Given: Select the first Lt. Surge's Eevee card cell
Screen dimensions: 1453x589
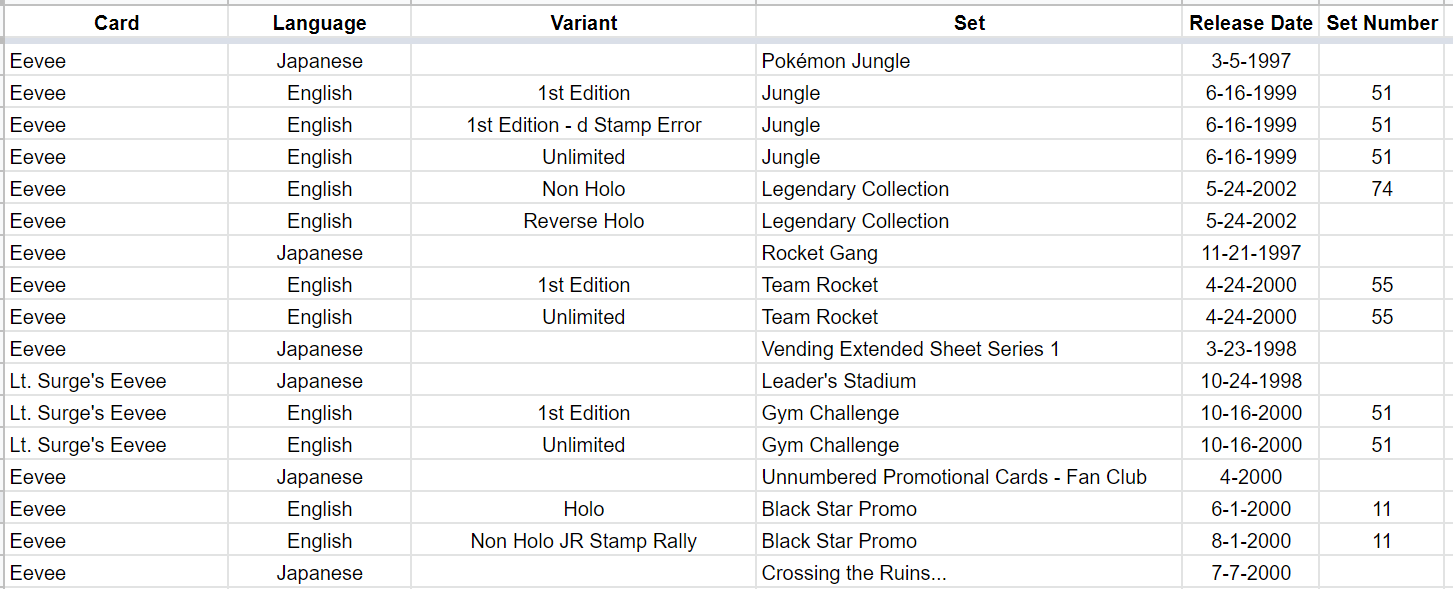Looking at the screenshot, I should pos(116,381).
